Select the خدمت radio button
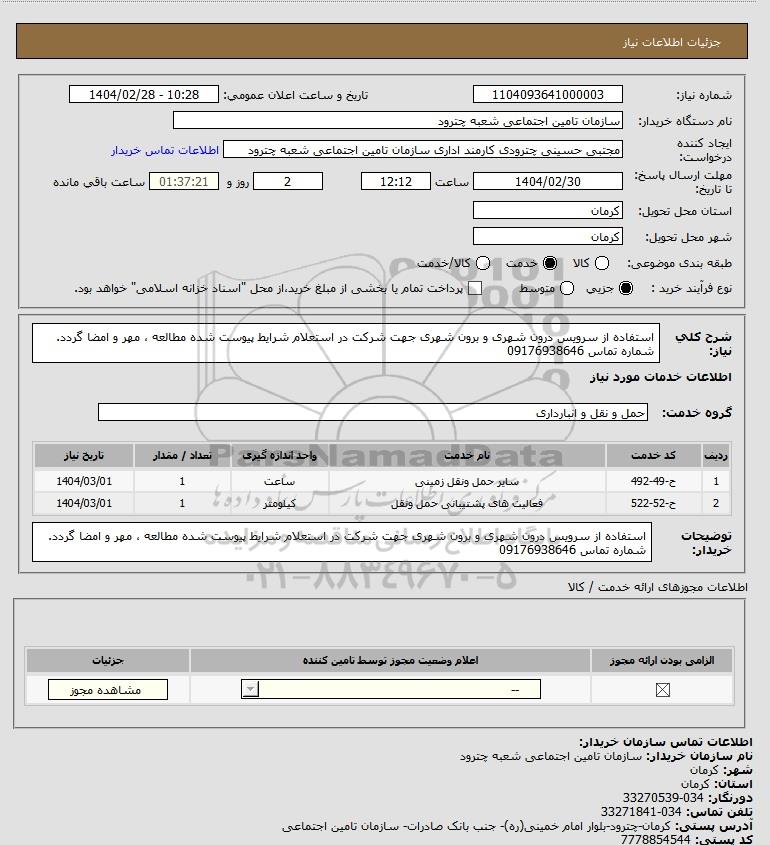 click(550, 263)
